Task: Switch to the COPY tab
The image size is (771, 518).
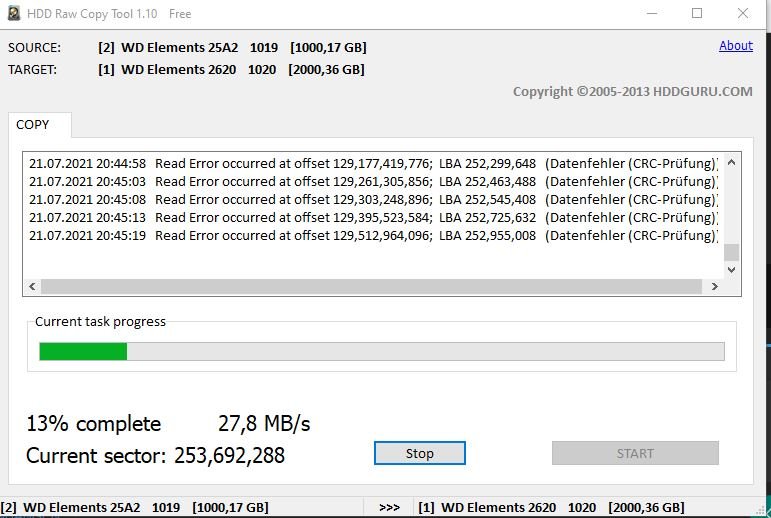Action: click(x=32, y=124)
